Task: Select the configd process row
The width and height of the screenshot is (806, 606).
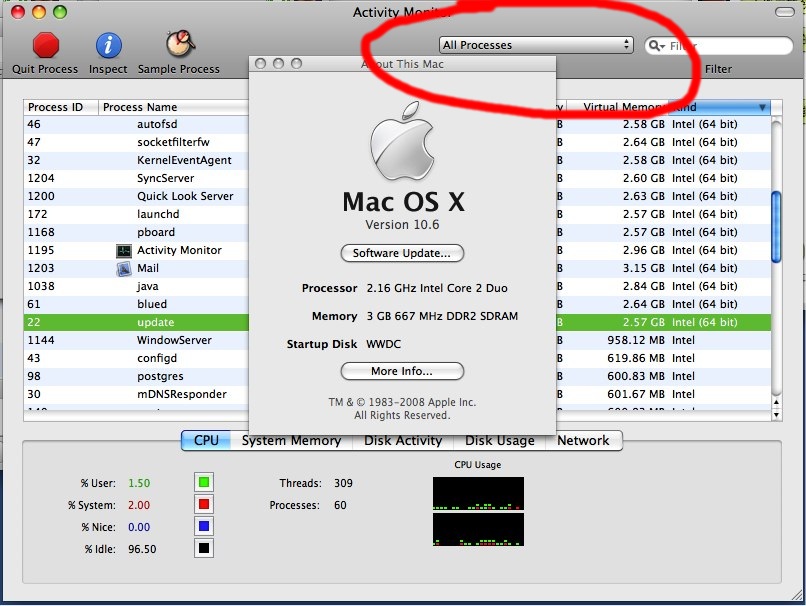Action: [x=397, y=358]
